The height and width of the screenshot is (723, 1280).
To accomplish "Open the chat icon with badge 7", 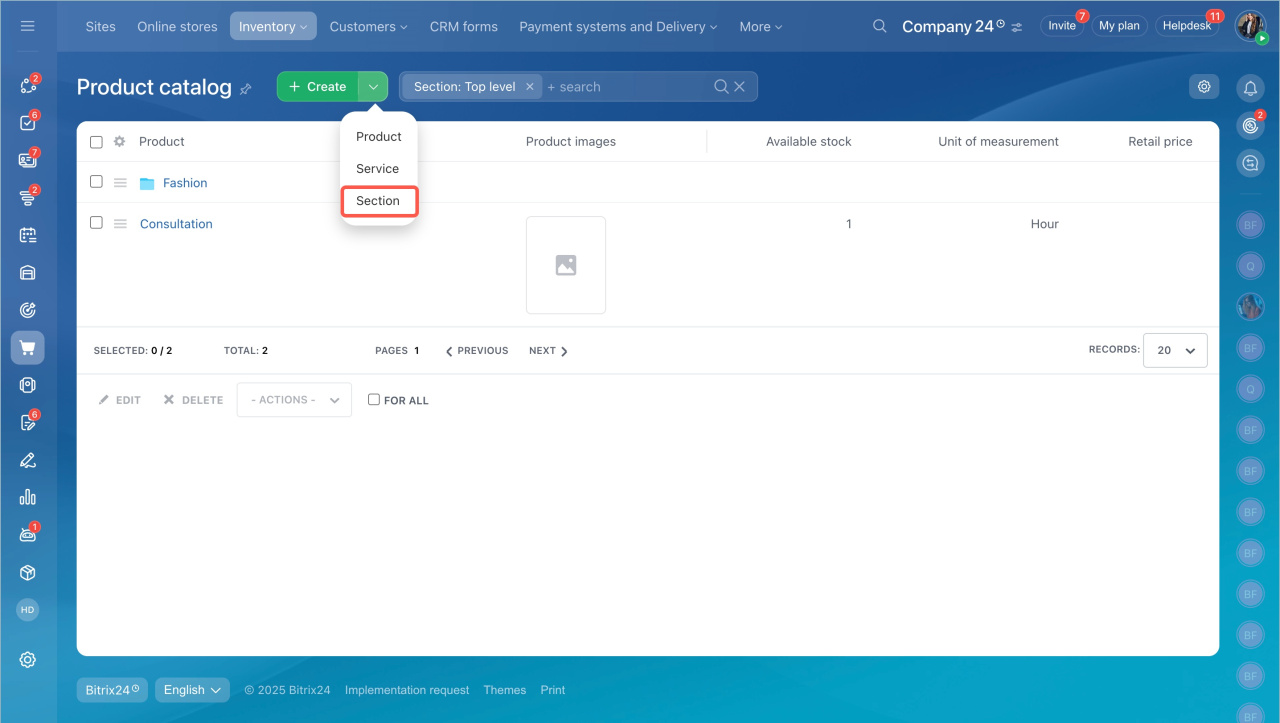I will pos(28,160).
